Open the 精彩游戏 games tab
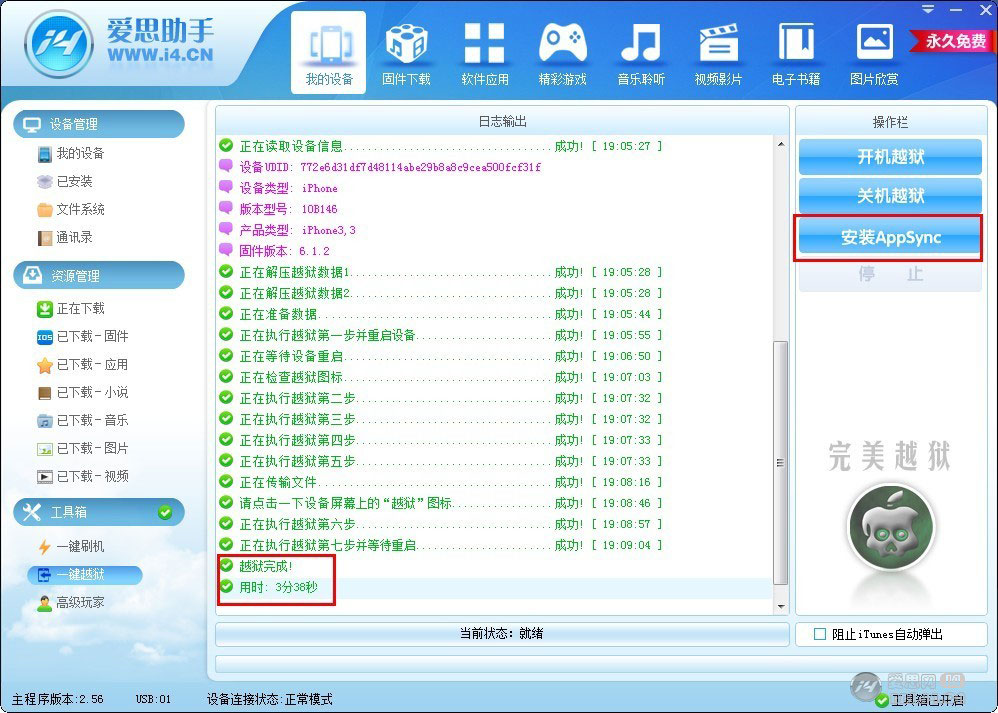 pos(563,53)
